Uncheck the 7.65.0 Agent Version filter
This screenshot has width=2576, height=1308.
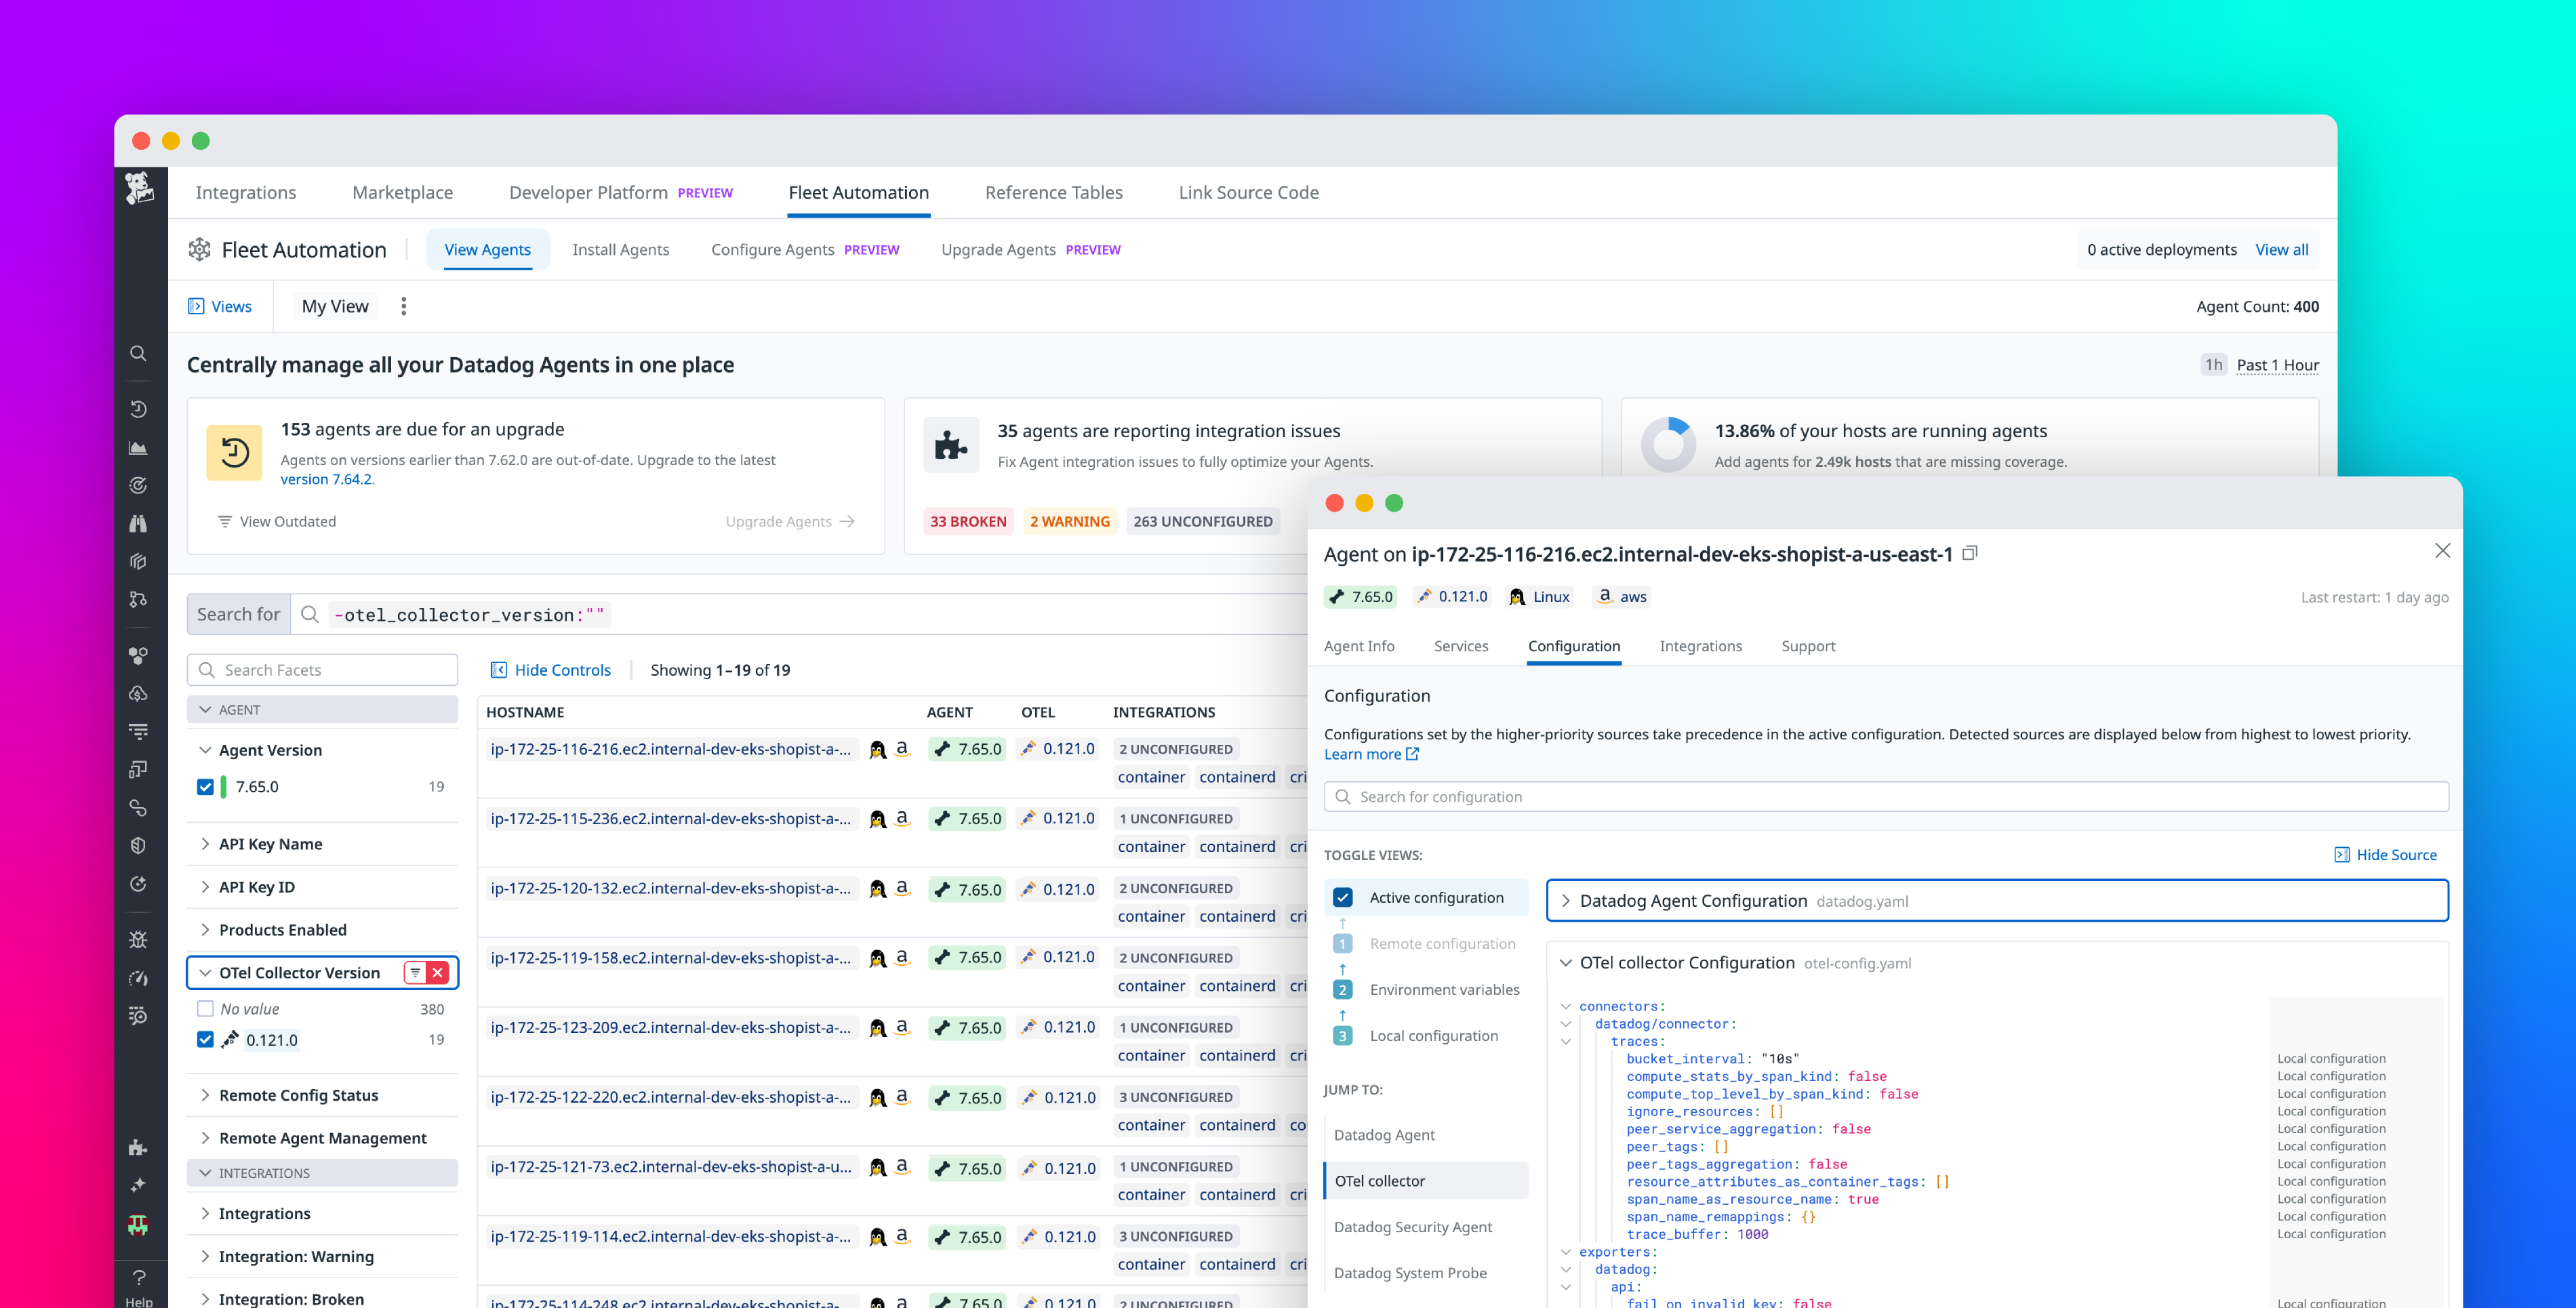206,786
